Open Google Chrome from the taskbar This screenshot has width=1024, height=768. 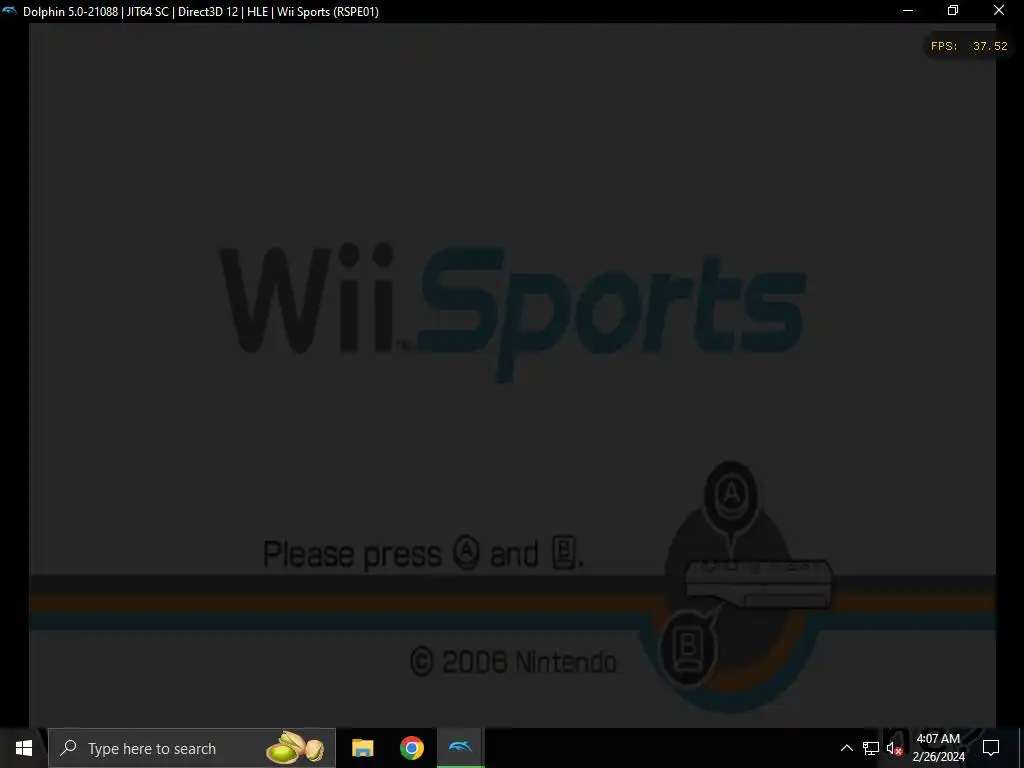(411, 748)
